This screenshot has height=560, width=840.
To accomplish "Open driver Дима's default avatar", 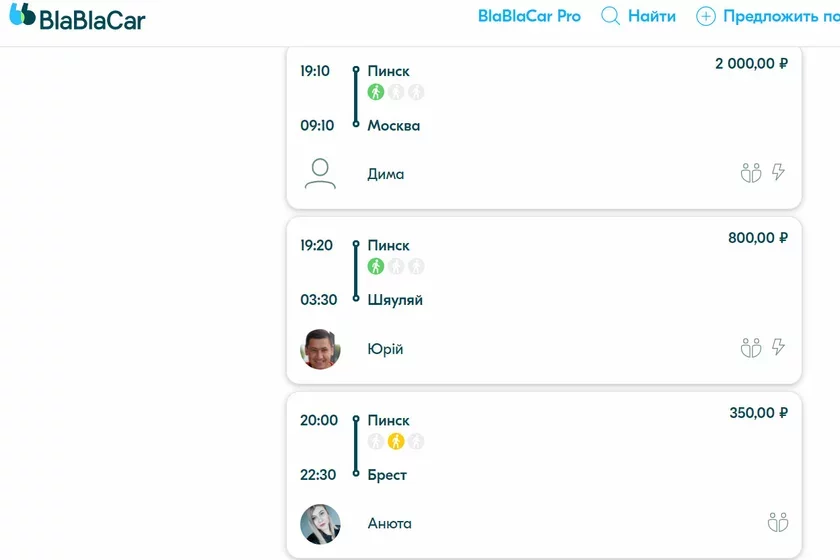I will point(320,174).
